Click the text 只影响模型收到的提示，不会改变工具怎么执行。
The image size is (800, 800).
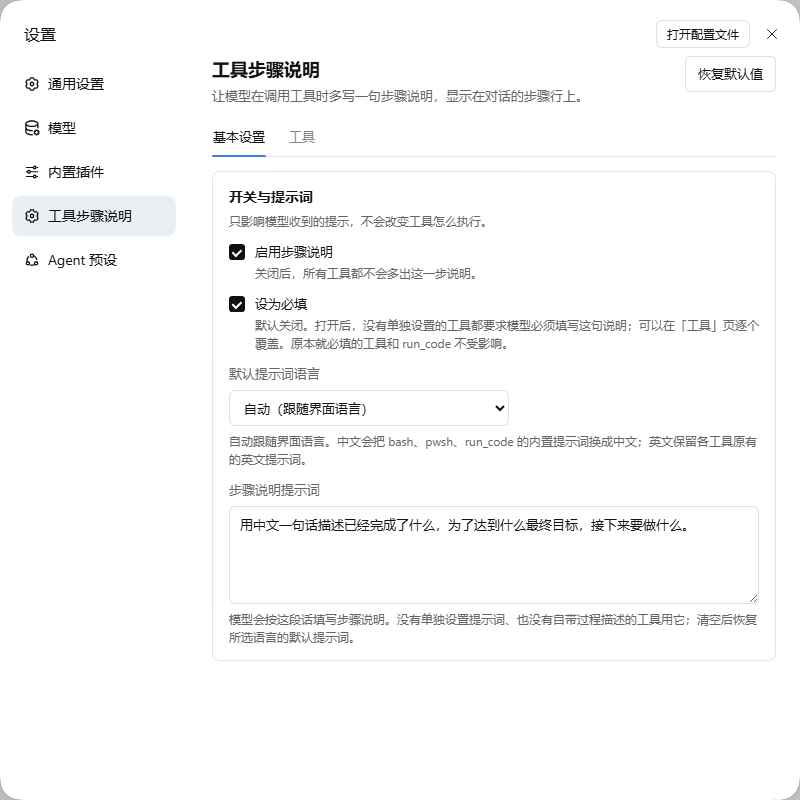(x=359, y=221)
